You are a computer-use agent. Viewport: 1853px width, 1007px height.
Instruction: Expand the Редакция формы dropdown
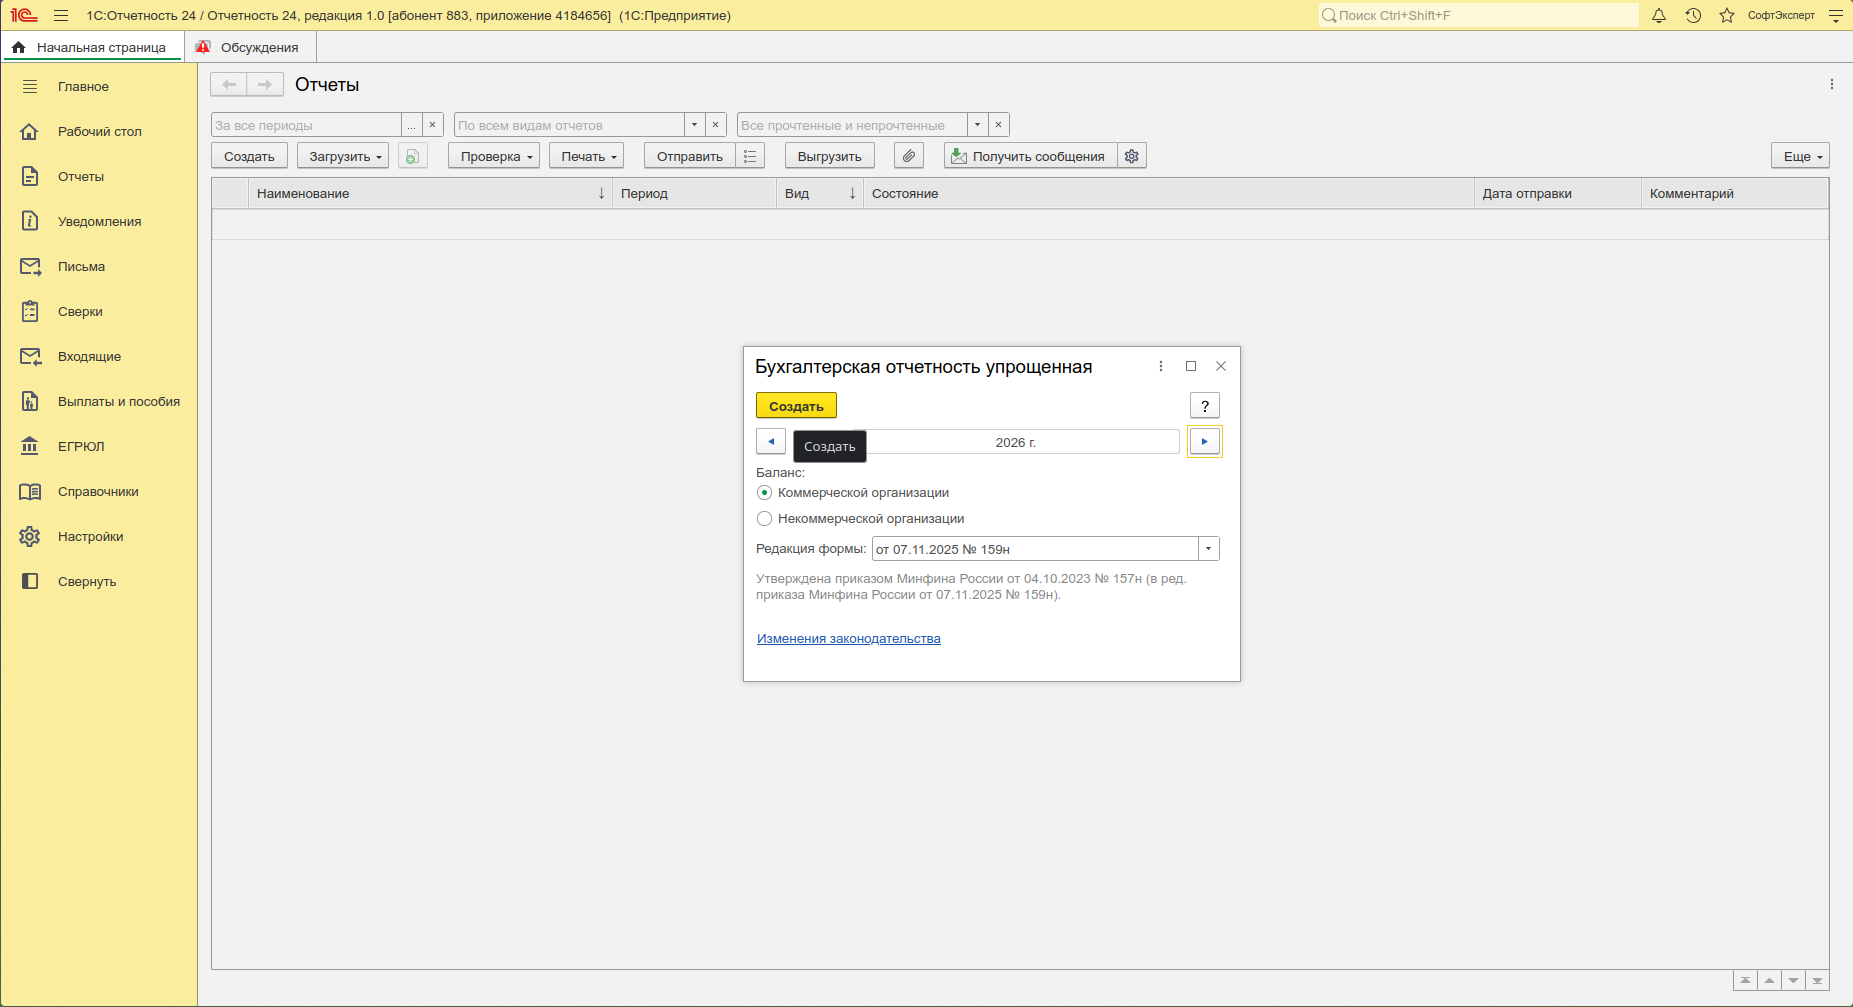click(x=1209, y=549)
